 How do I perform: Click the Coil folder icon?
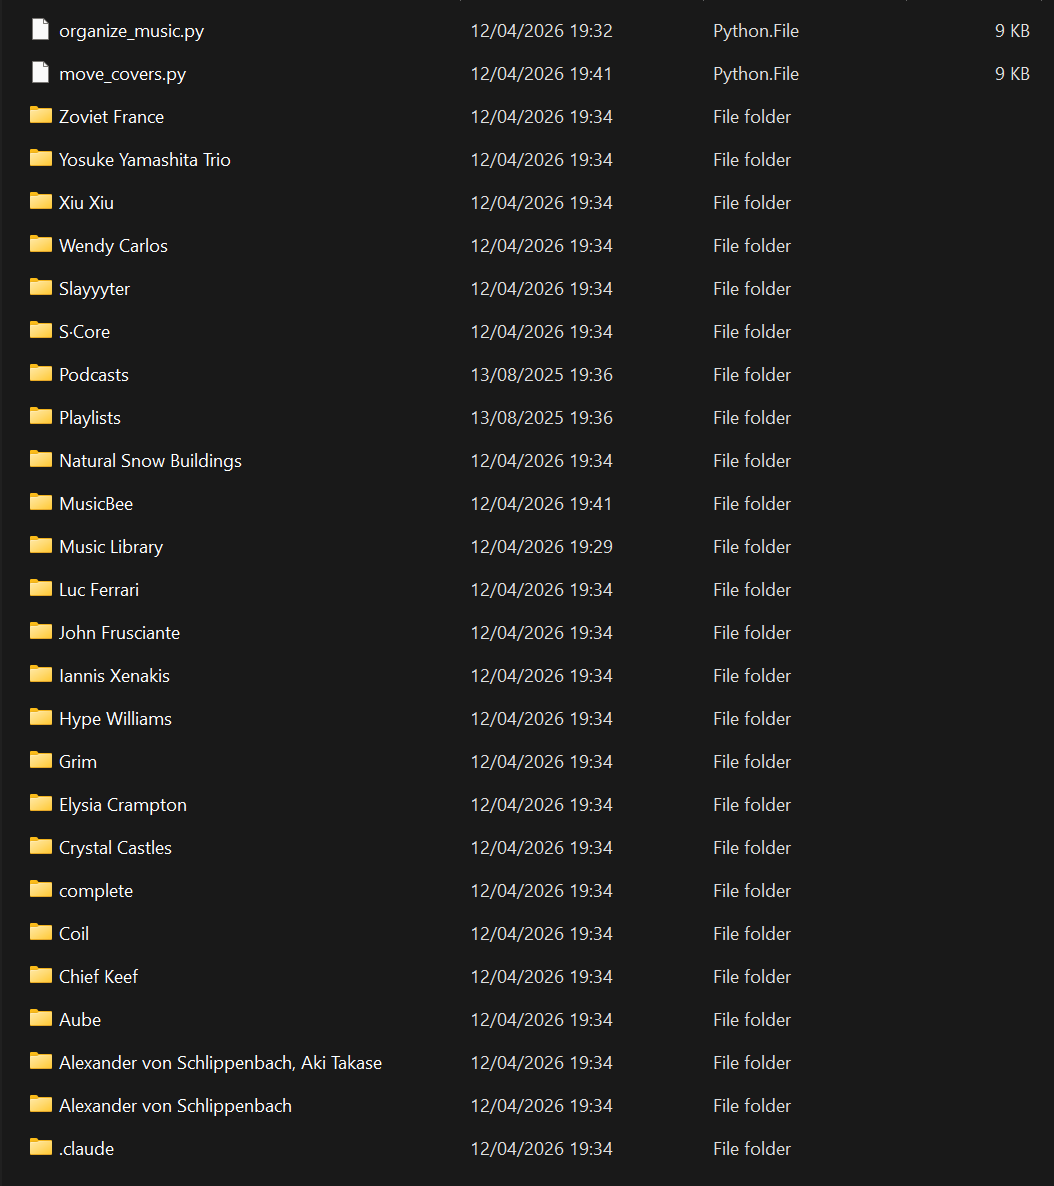pos(41,933)
